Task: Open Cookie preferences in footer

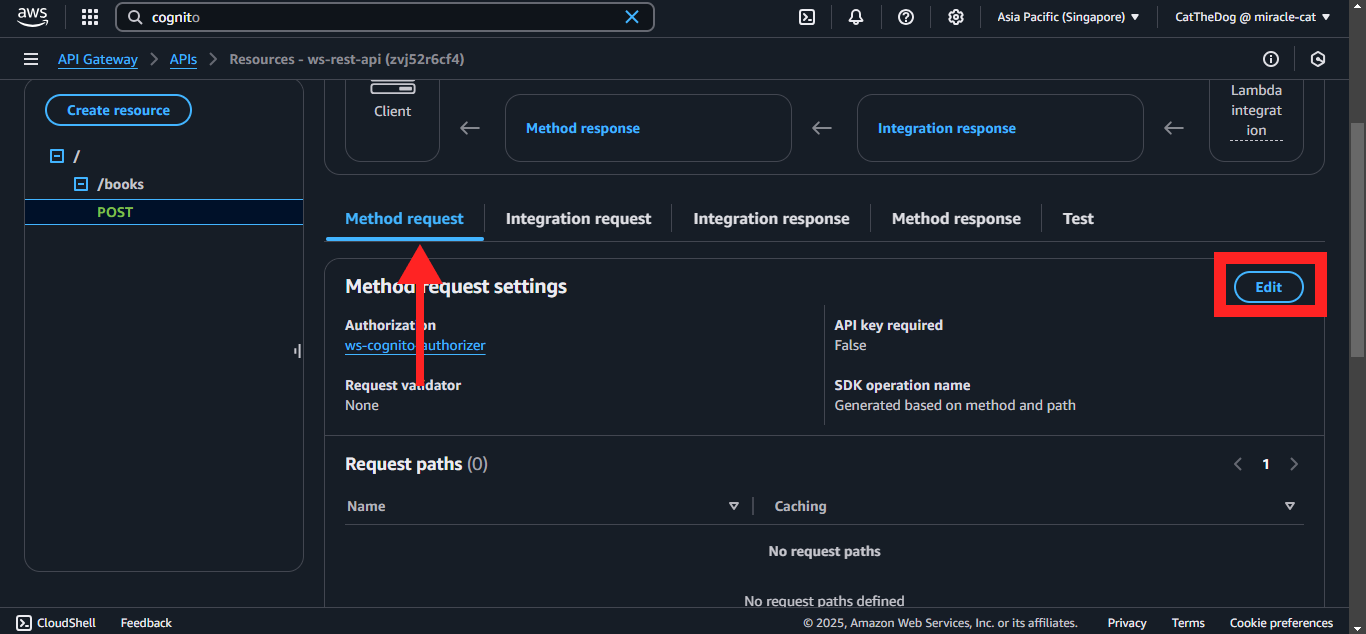Action: pos(1281,622)
